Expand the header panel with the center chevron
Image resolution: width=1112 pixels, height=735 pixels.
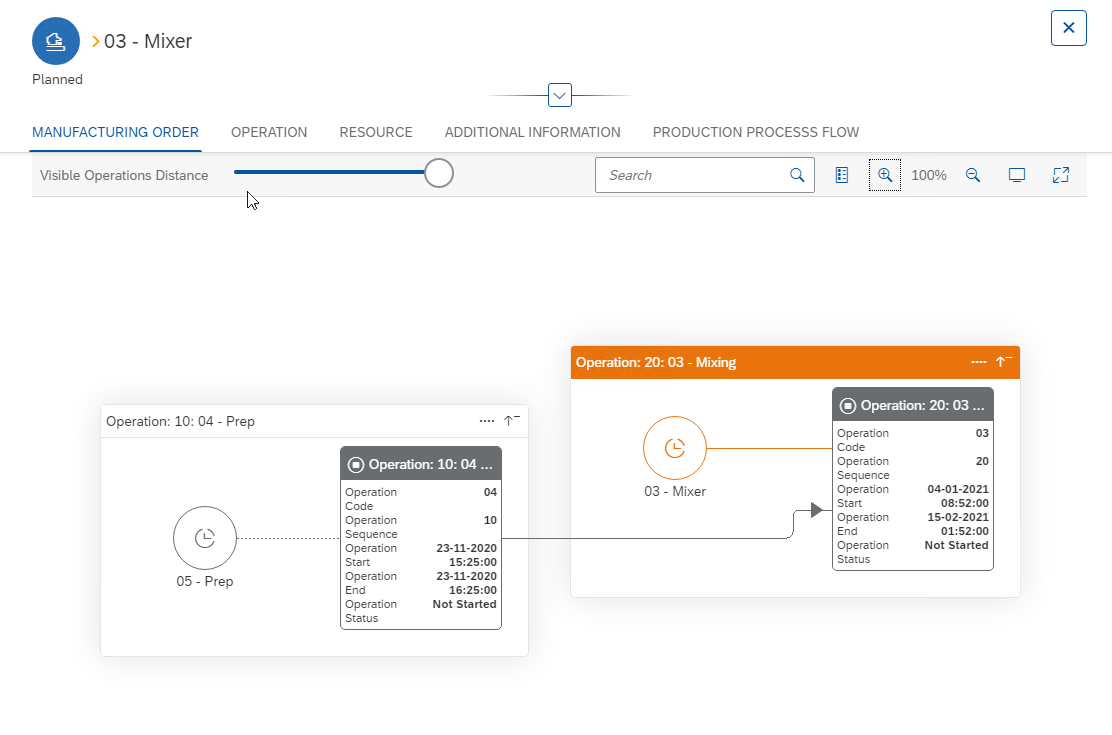click(x=559, y=94)
